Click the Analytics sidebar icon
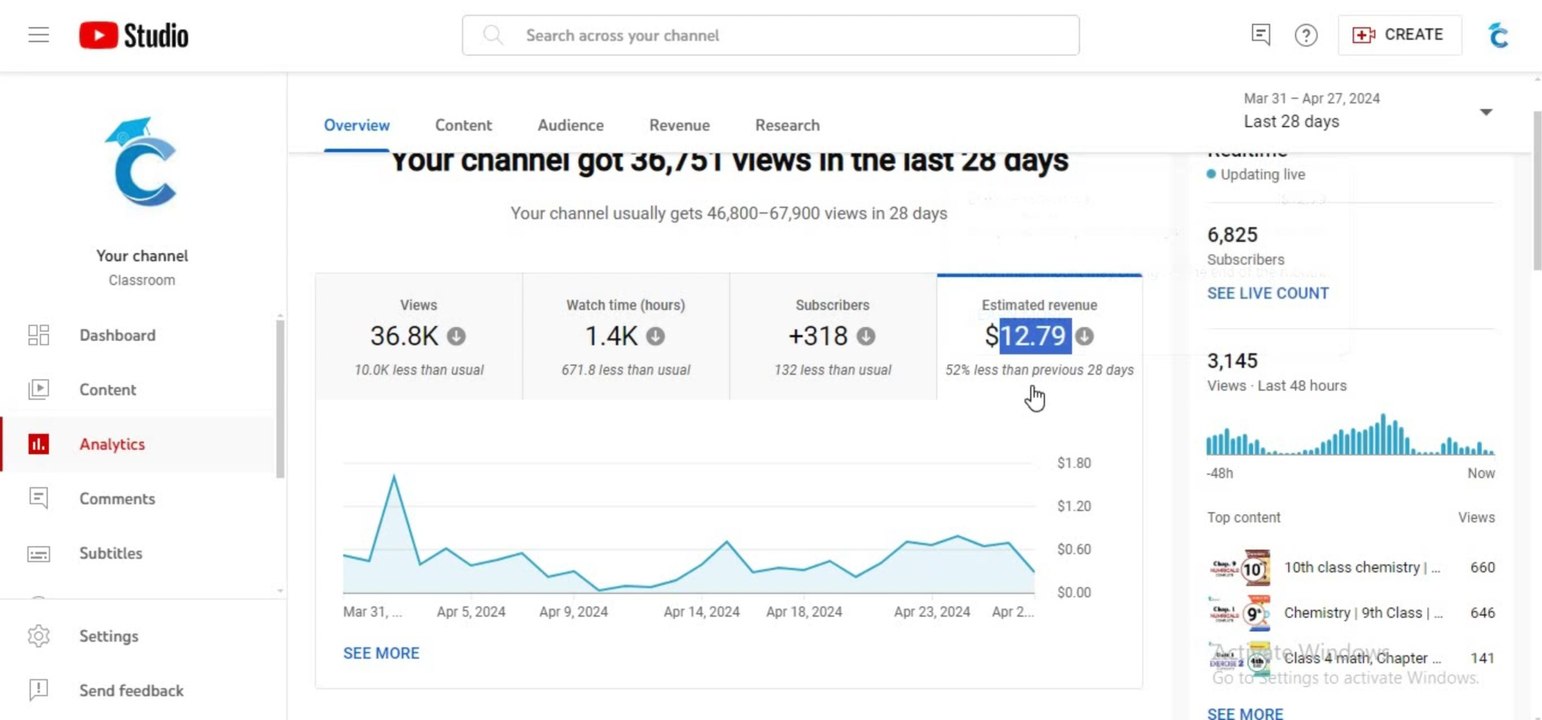Screen dimensions: 1542x720 tap(38, 444)
